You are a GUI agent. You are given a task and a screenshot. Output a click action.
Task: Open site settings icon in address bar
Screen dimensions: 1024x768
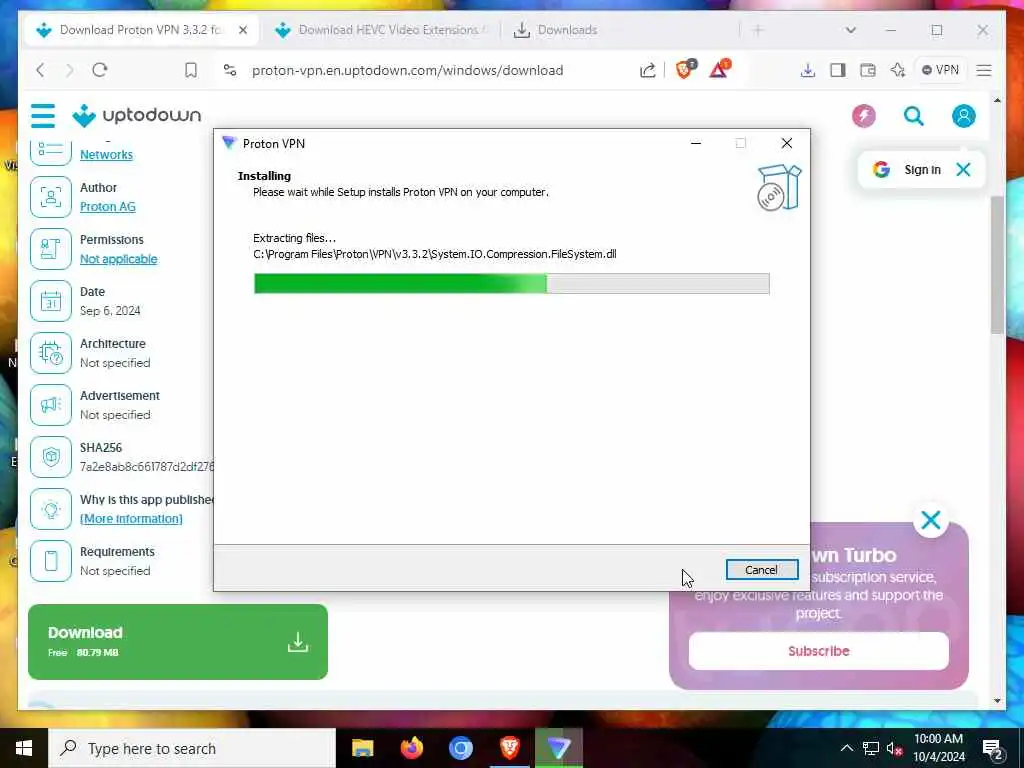coord(230,70)
